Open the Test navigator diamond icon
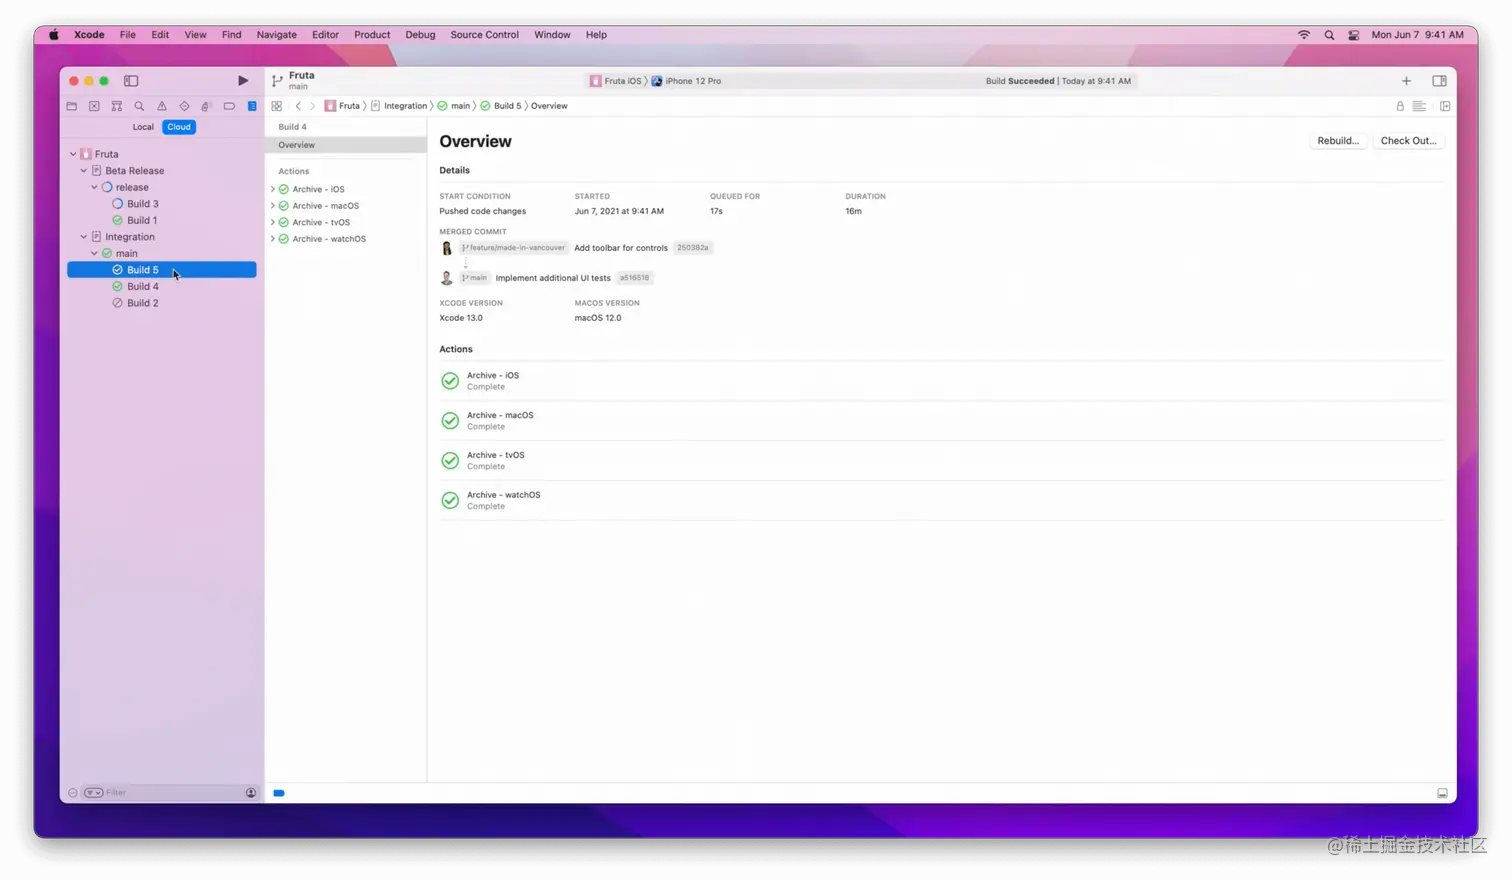The width and height of the screenshot is (1512, 880). (x=184, y=106)
